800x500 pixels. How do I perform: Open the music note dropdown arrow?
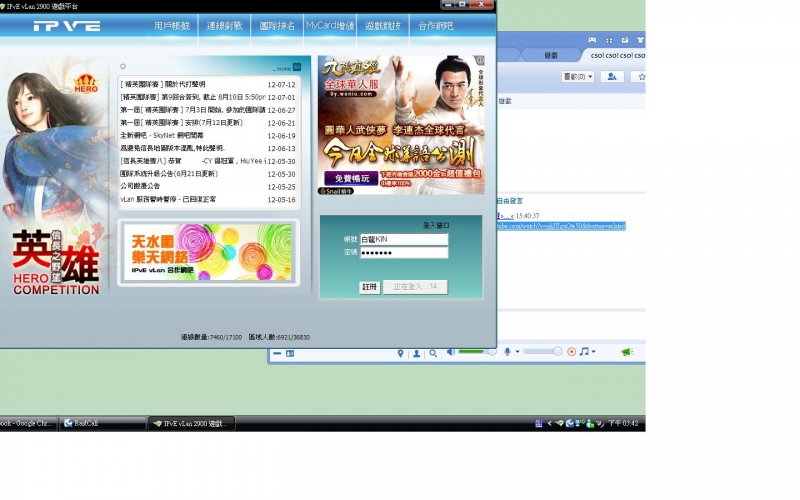tap(593, 351)
